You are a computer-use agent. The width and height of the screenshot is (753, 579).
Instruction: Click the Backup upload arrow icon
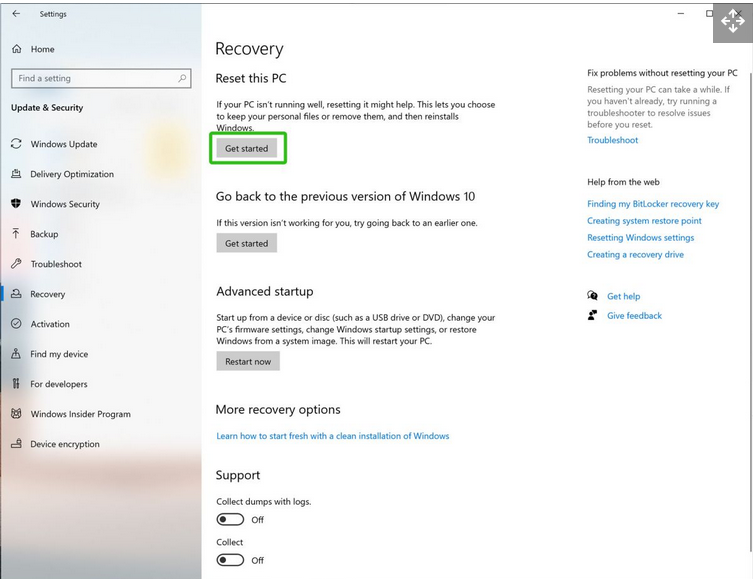tap(16, 234)
